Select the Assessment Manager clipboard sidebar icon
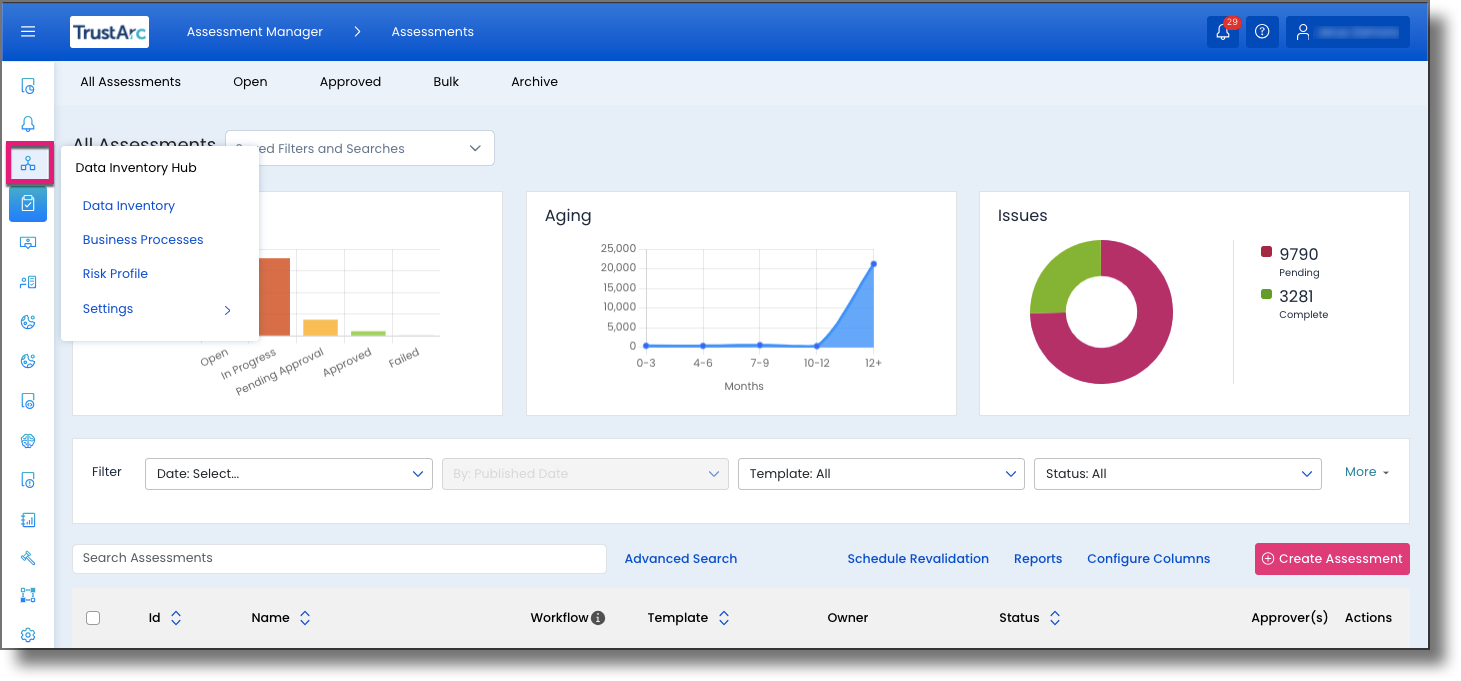The image size is (1461, 681). (28, 203)
